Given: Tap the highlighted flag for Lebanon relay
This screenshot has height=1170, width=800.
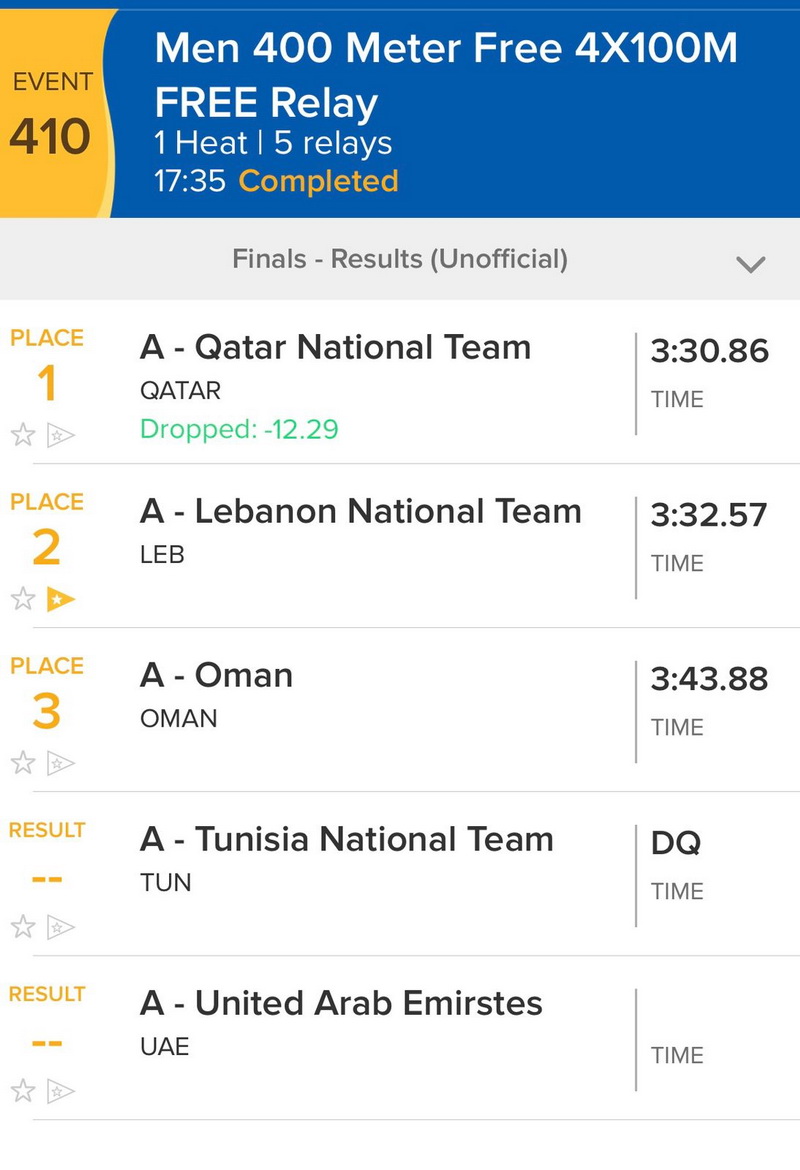Looking at the screenshot, I should click(61, 599).
